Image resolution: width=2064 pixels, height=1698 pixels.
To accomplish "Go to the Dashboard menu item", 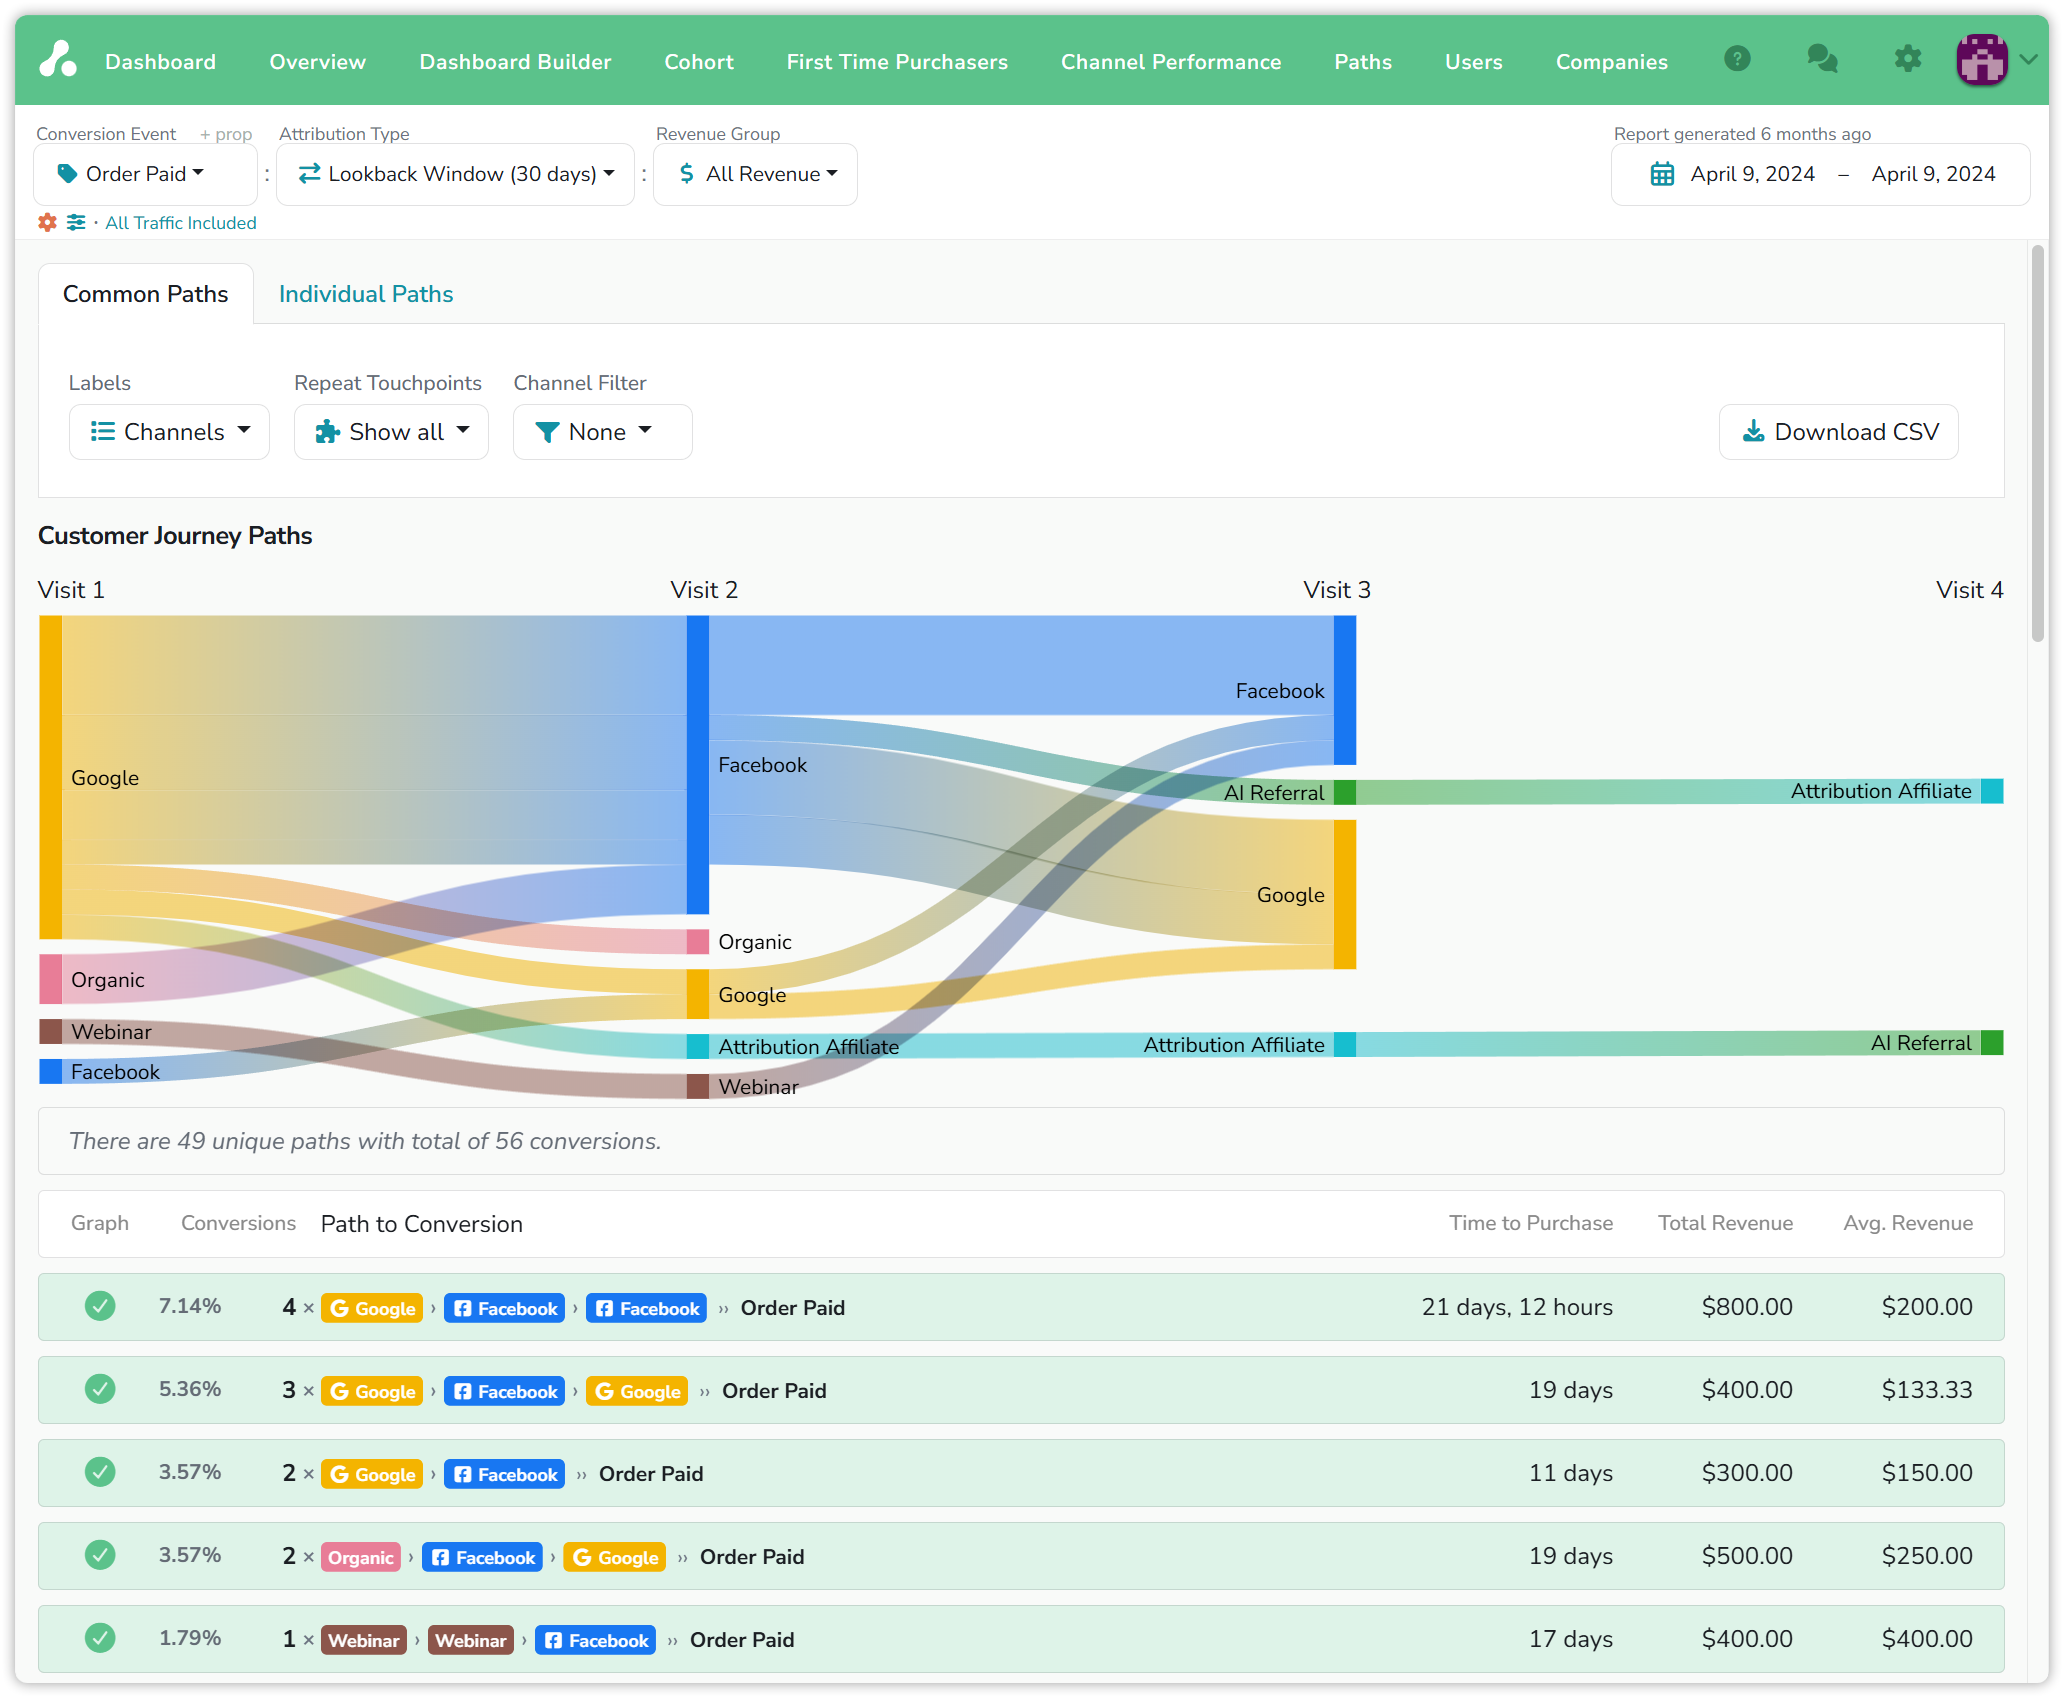I will point(160,61).
